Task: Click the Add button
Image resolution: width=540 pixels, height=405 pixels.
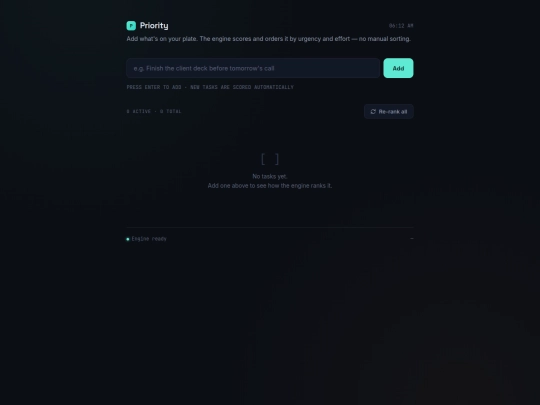Action: coord(398,68)
